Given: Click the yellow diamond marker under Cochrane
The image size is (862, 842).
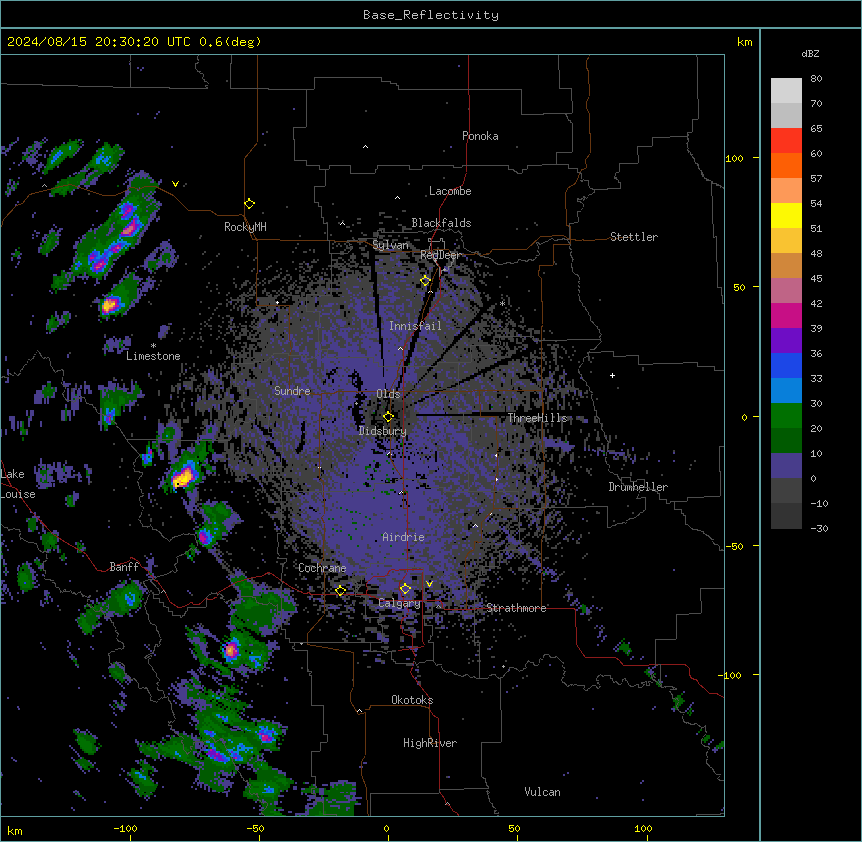Looking at the screenshot, I should [x=340, y=591].
